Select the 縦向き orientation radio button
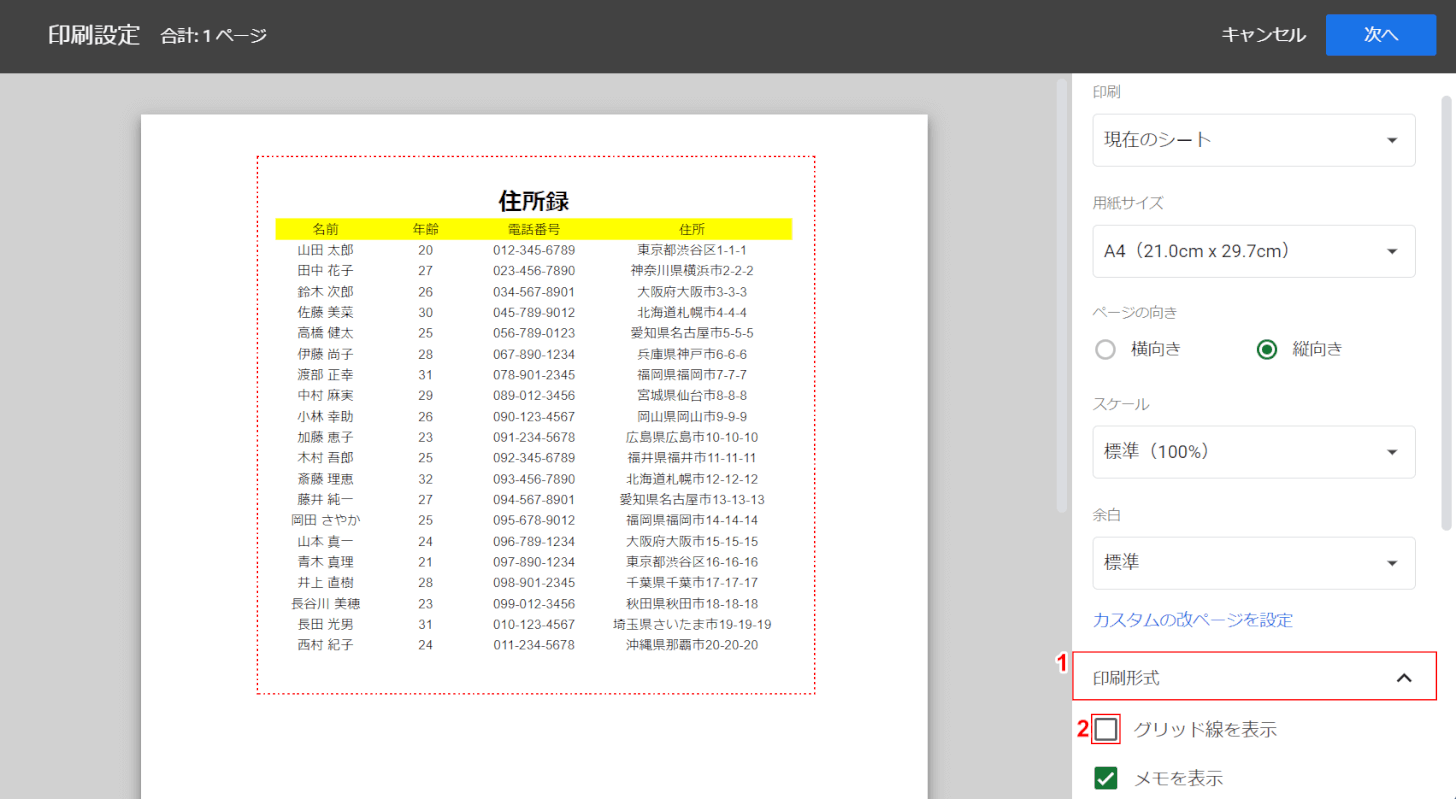Viewport: 1456px width, 799px height. (x=1267, y=349)
